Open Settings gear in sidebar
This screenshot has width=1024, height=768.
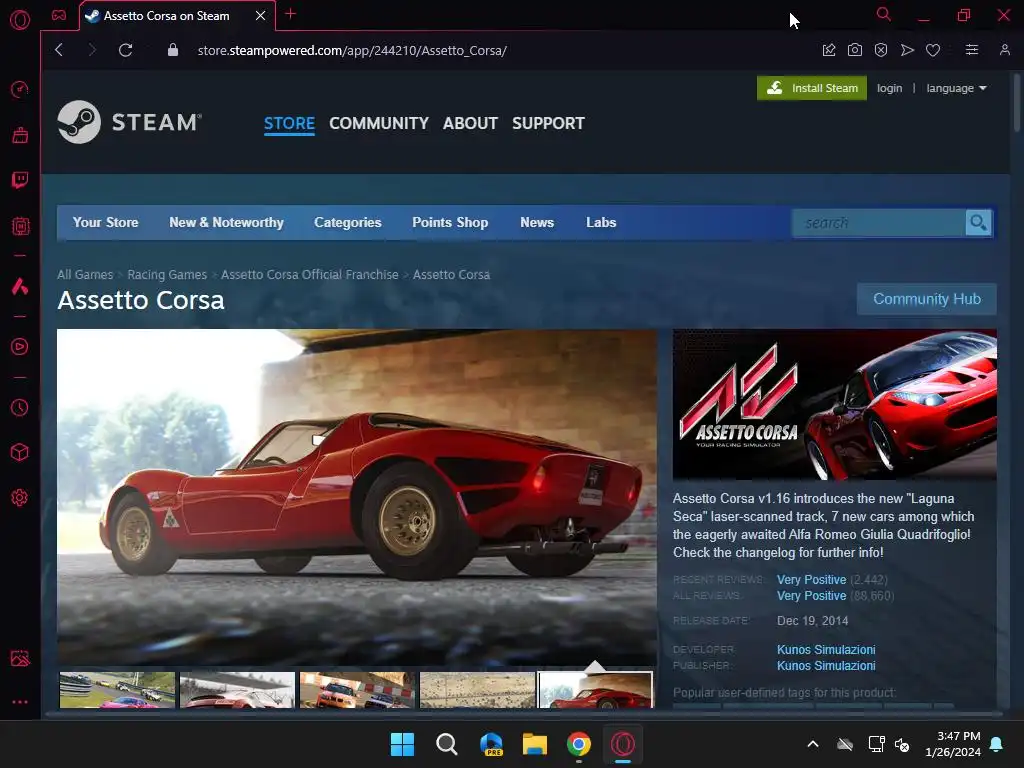(x=20, y=498)
